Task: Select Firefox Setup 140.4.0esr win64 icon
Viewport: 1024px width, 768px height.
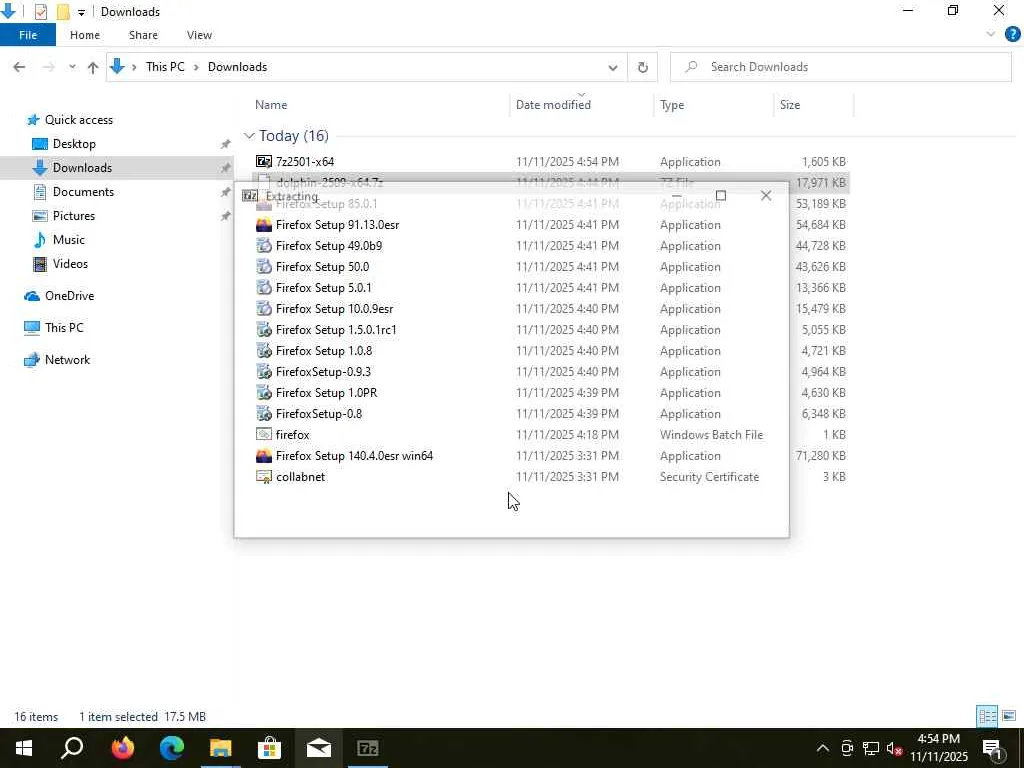Action: tap(264, 456)
